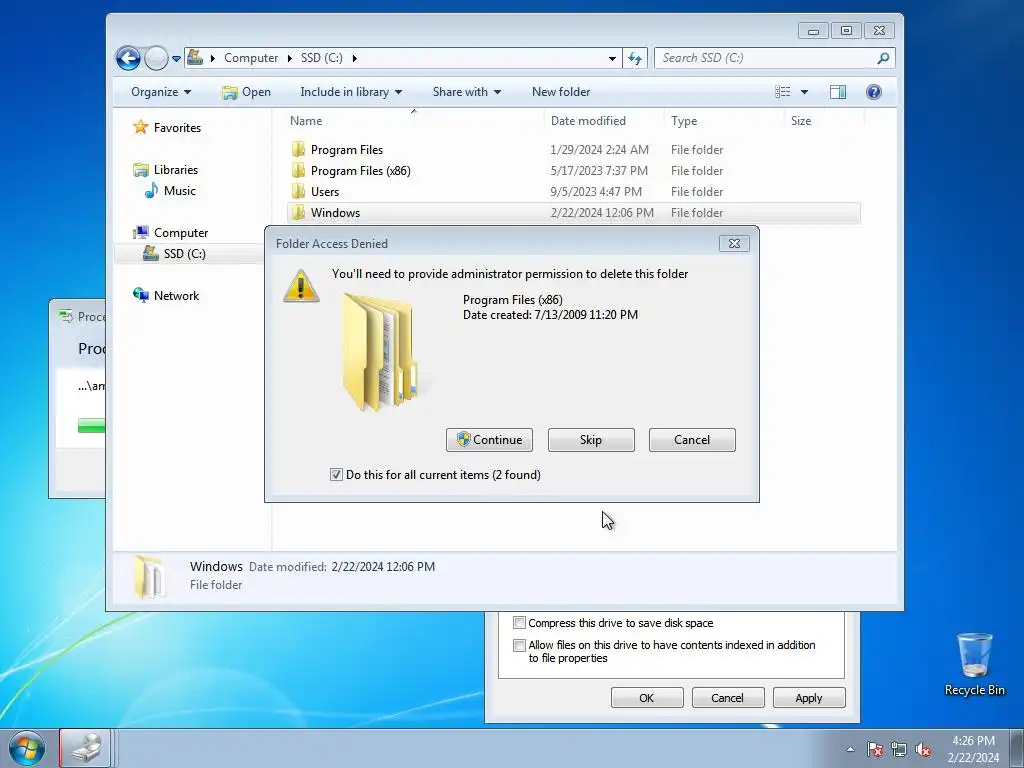This screenshot has height=768, width=1024.
Task: Click the grayed forward navigation arrow
Action: click(x=156, y=58)
